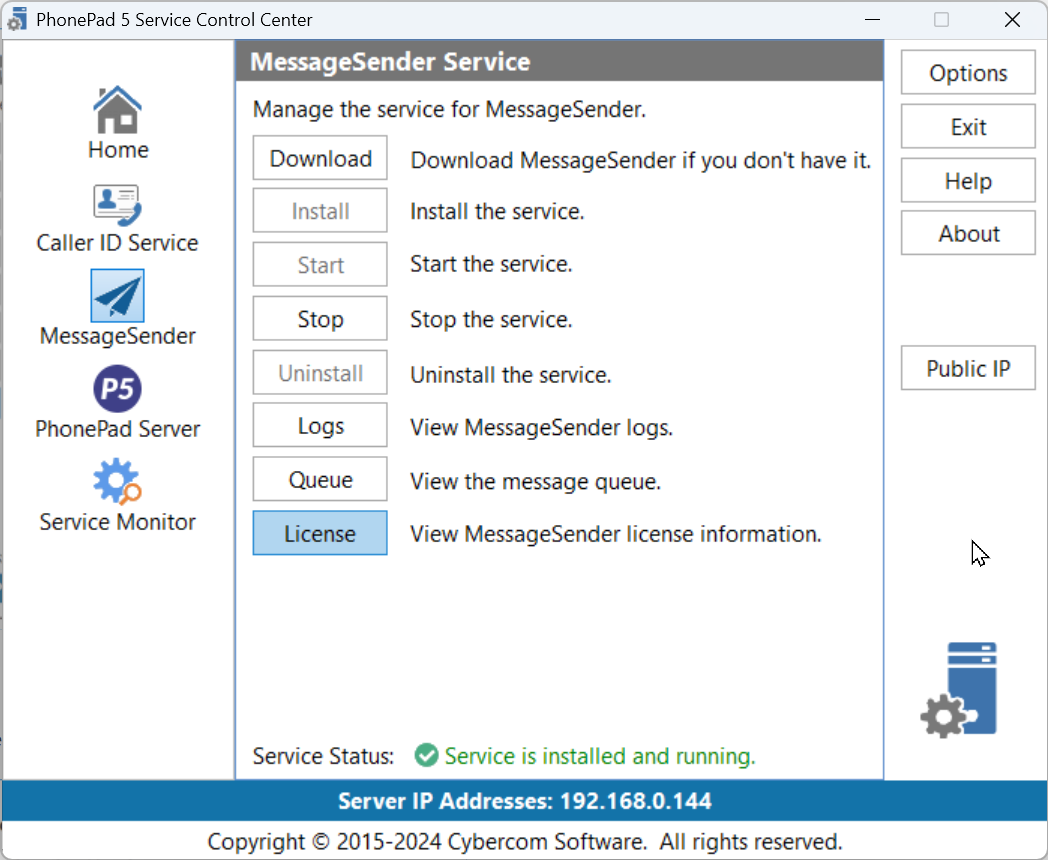
Task: Click the Uninstall button
Action: pyautogui.click(x=320, y=373)
